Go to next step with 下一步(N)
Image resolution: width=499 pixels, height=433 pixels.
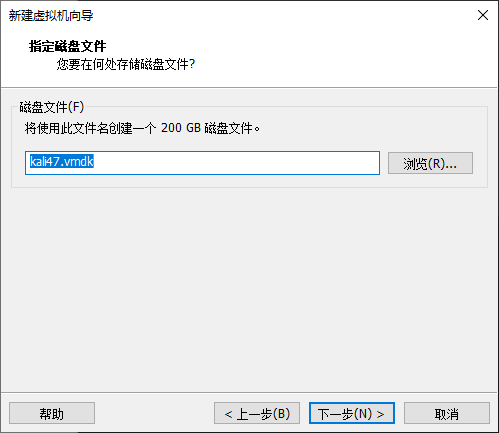352,413
